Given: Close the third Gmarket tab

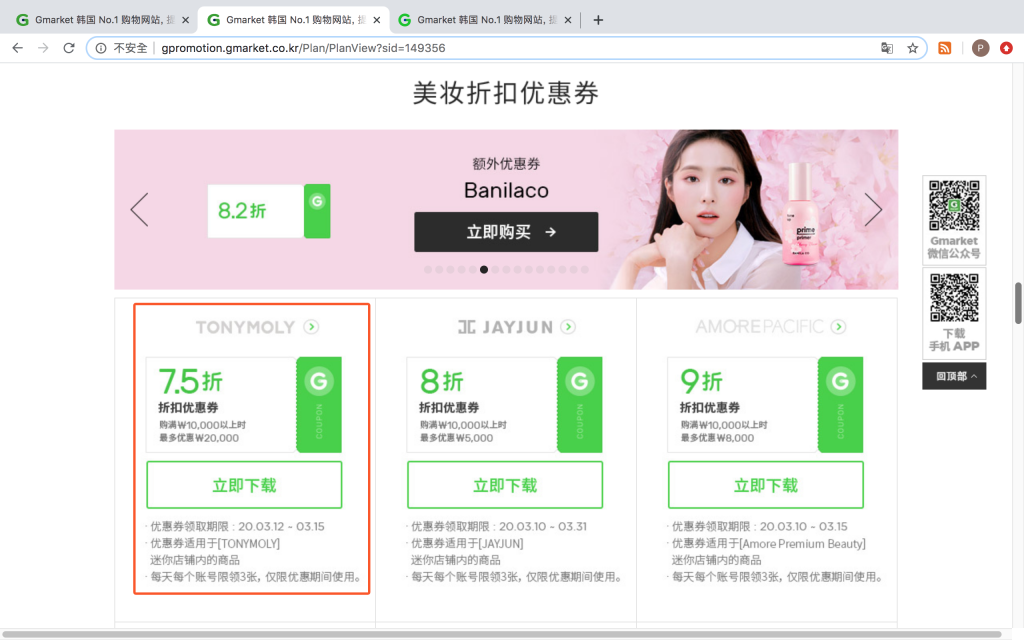Looking at the screenshot, I should 568,20.
